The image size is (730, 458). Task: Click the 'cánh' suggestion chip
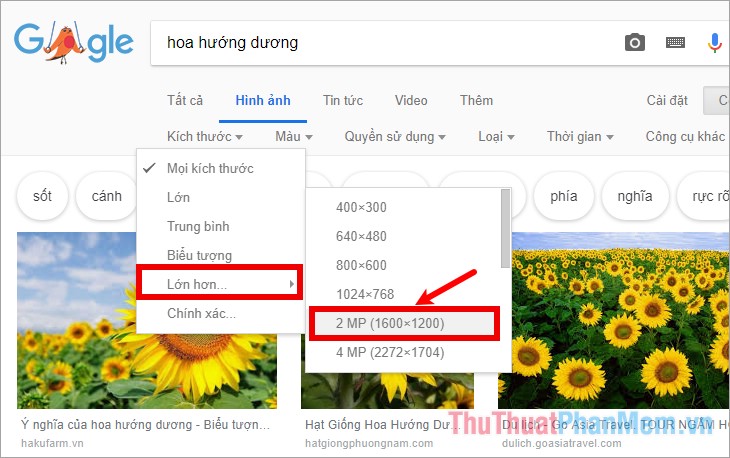pos(107,196)
